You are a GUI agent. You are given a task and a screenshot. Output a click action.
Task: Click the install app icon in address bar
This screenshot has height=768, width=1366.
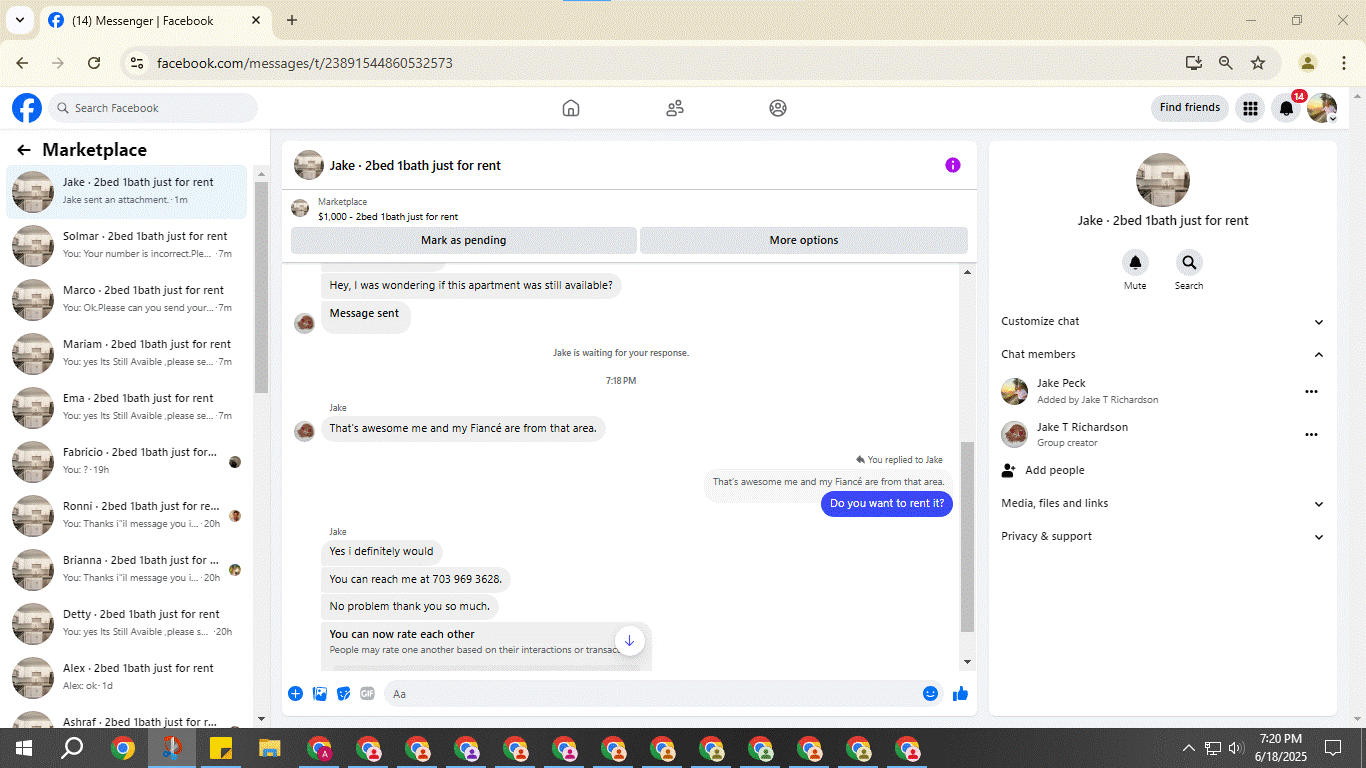[1194, 63]
